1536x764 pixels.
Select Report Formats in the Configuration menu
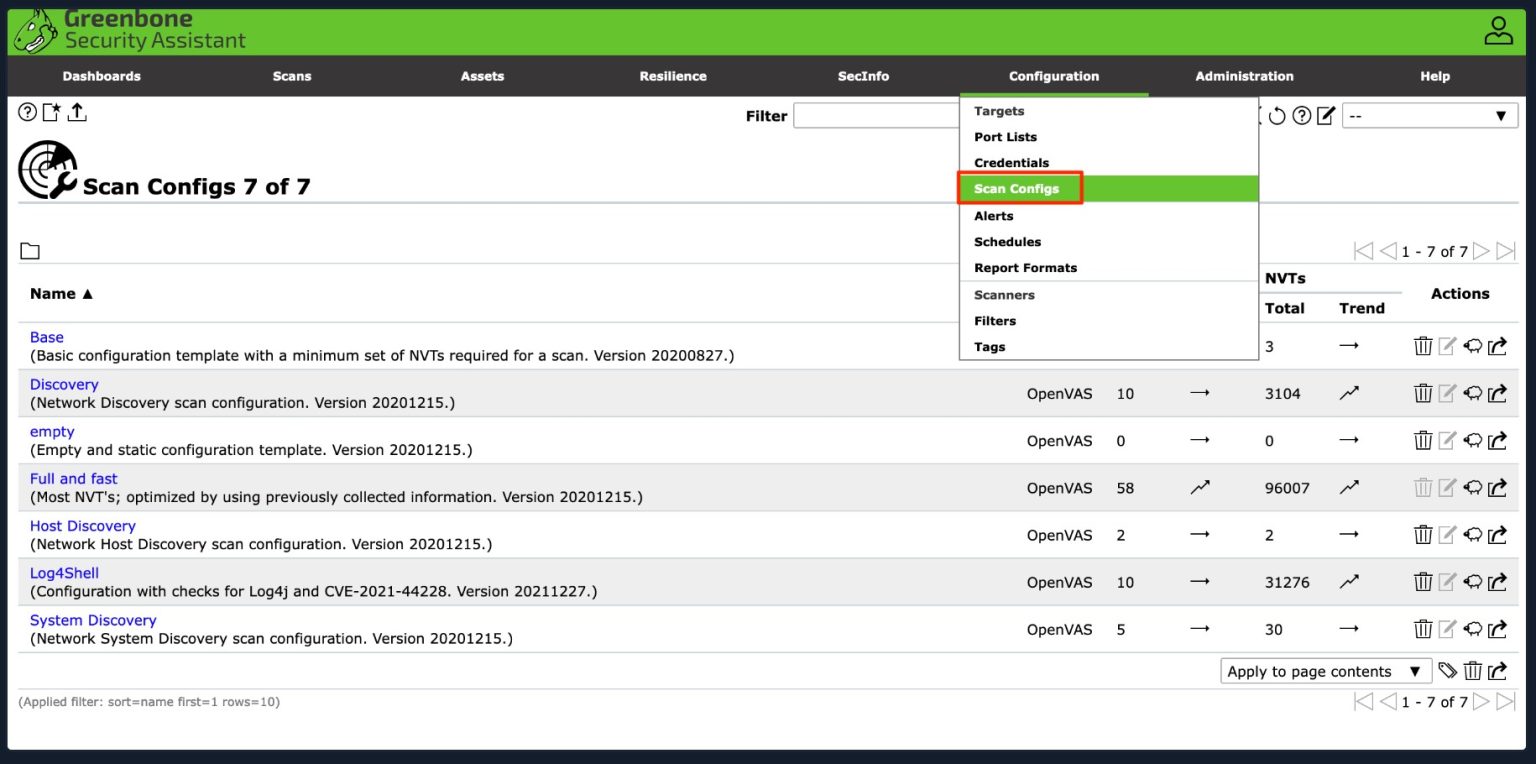click(x=1108, y=268)
